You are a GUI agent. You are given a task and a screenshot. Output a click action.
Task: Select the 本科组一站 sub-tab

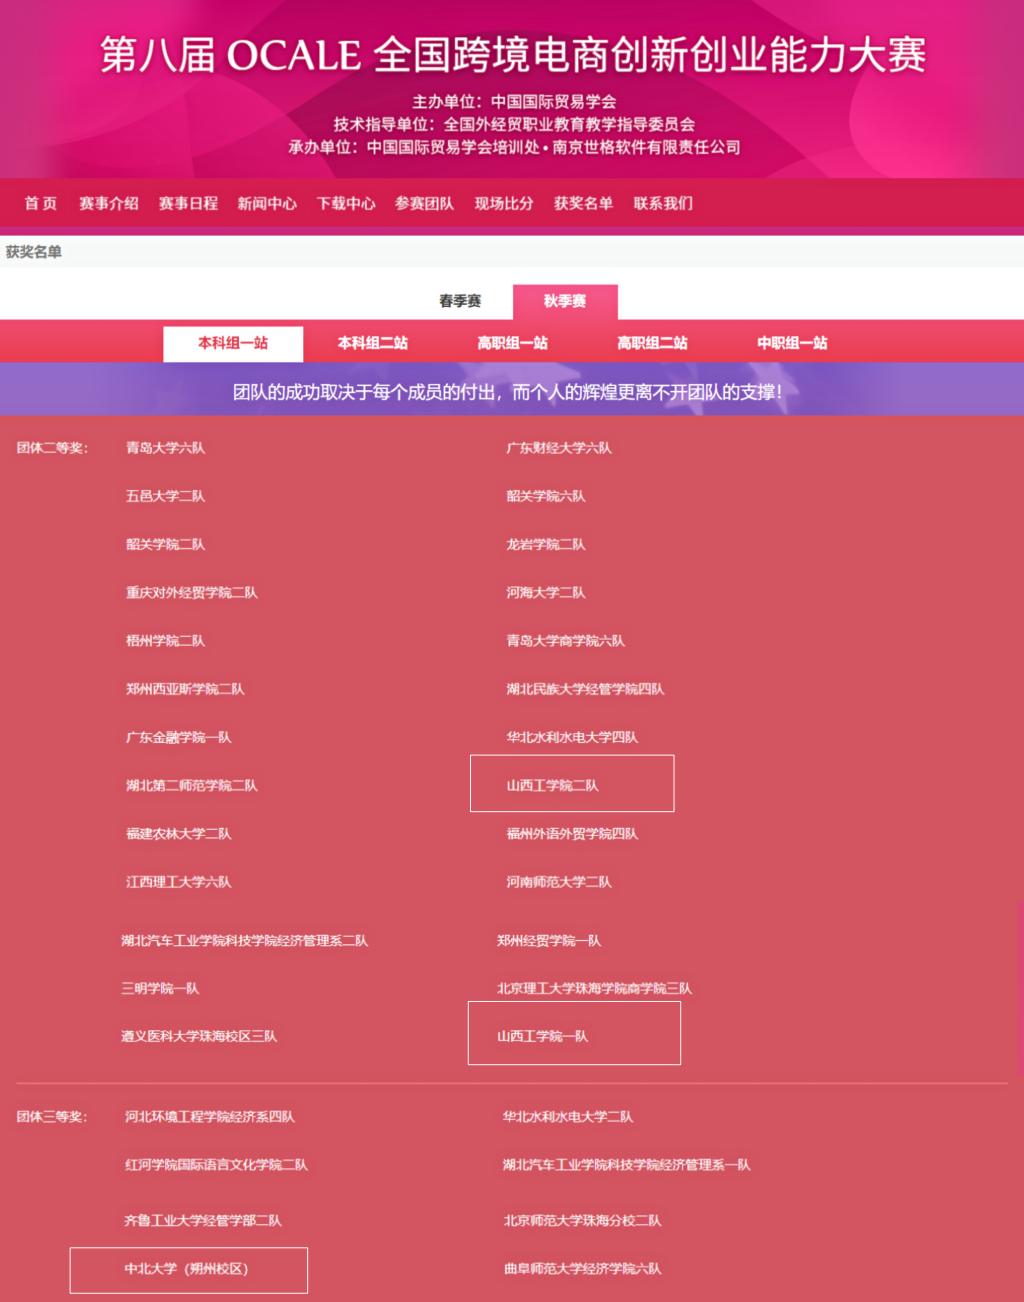(x=233, y=343)
